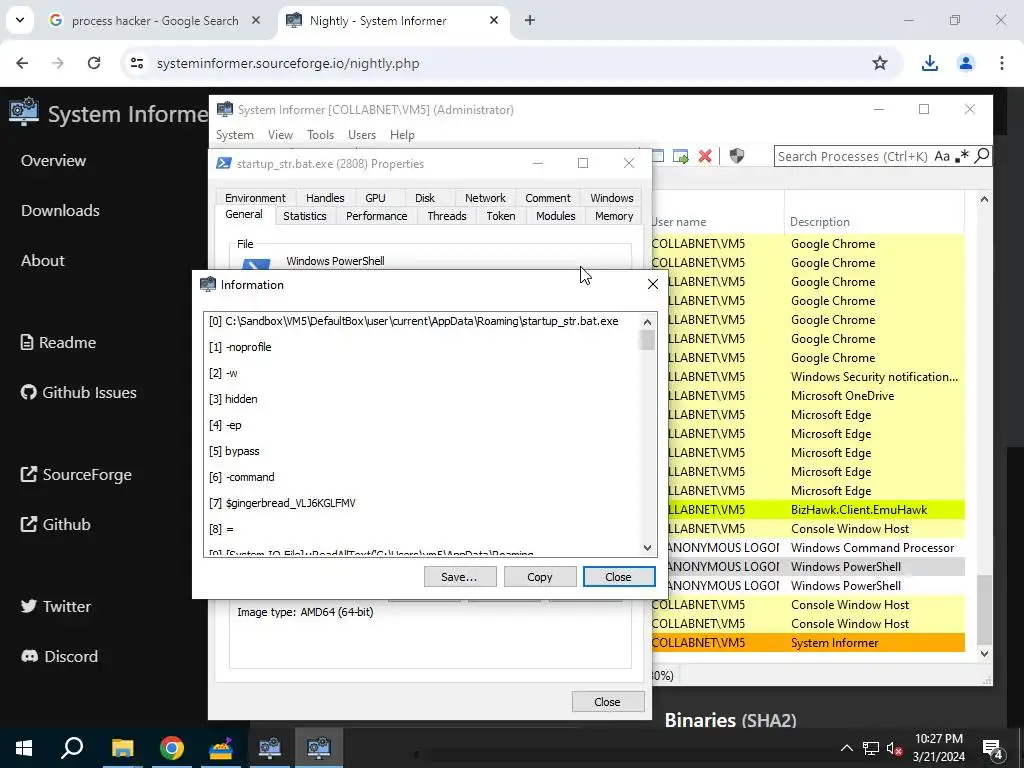1024x768 pixels.
Task: Click Close in the Information dialog
Action: 618,577
